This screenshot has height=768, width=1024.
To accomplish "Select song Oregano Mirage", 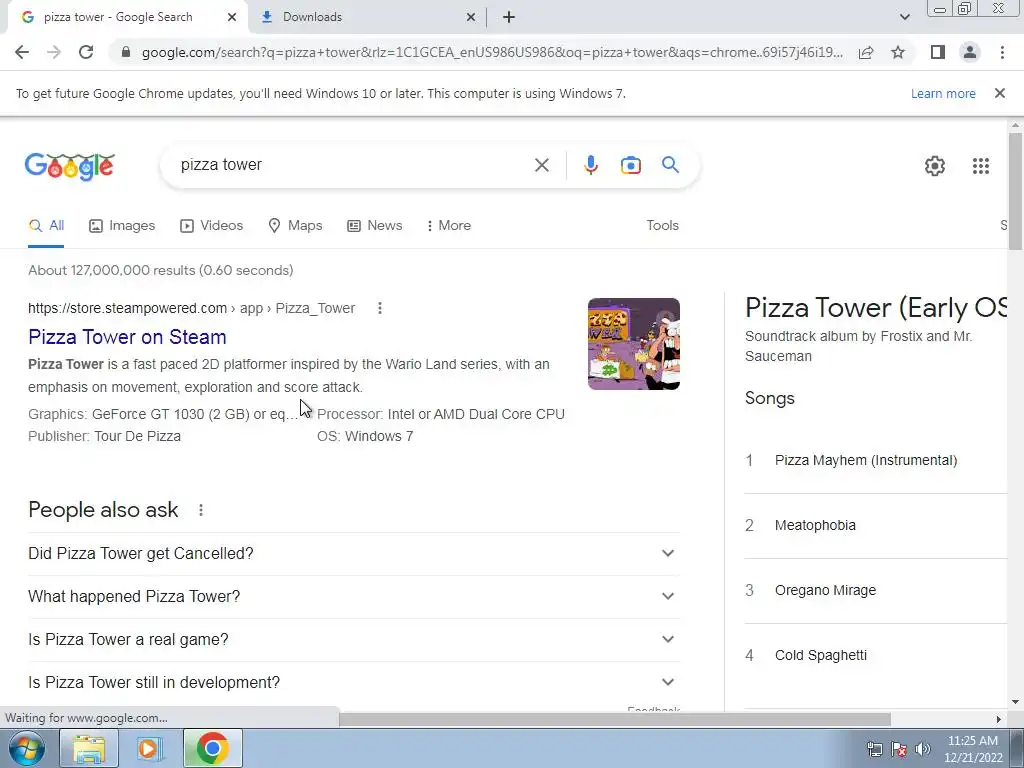I will click(x=825, y=590).
